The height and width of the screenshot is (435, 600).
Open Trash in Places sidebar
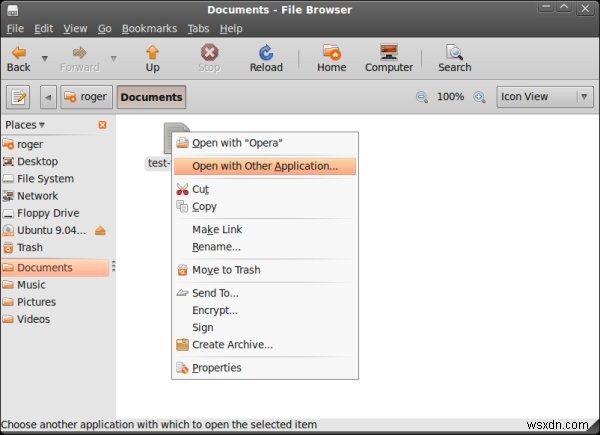tap(55, 248)
